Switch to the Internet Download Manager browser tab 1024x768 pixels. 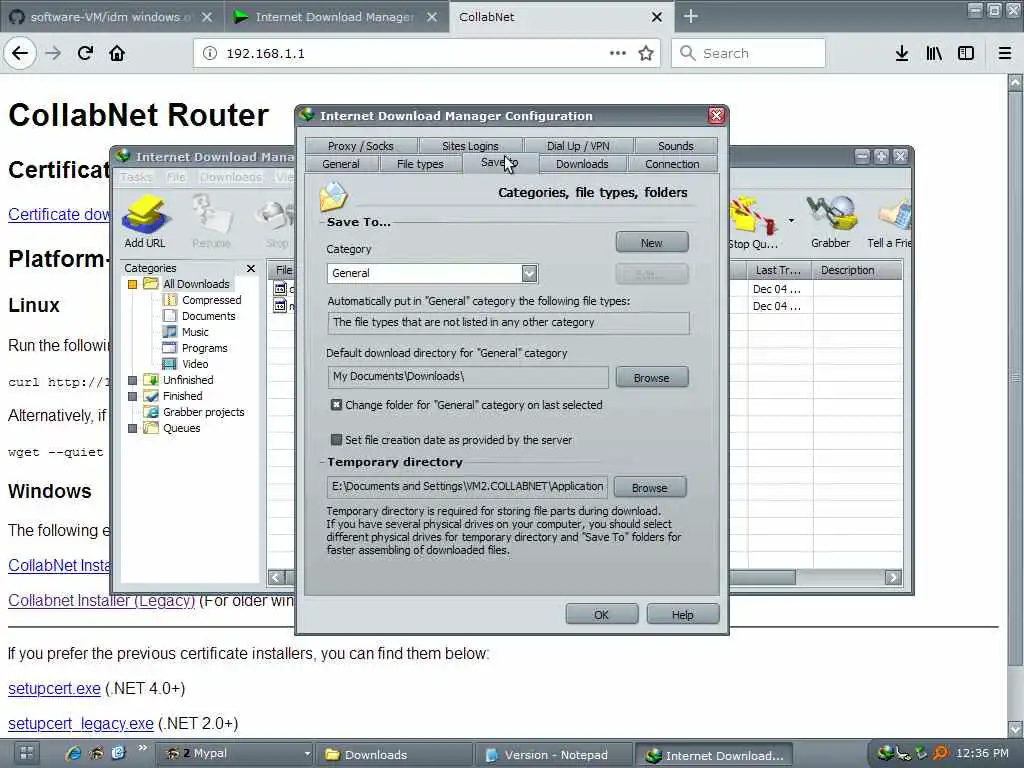(x=336, y=17)
